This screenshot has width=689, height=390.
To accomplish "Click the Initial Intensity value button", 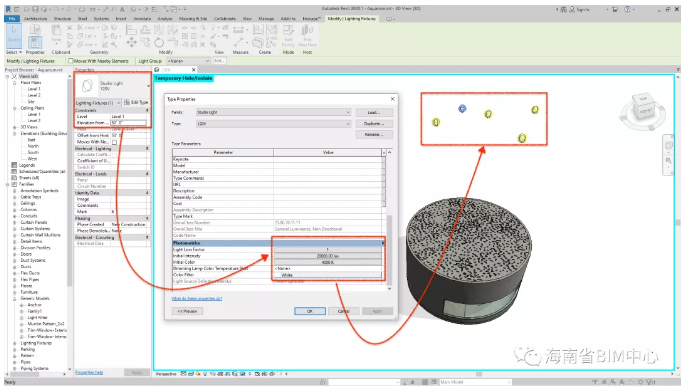I will point(328,256).
